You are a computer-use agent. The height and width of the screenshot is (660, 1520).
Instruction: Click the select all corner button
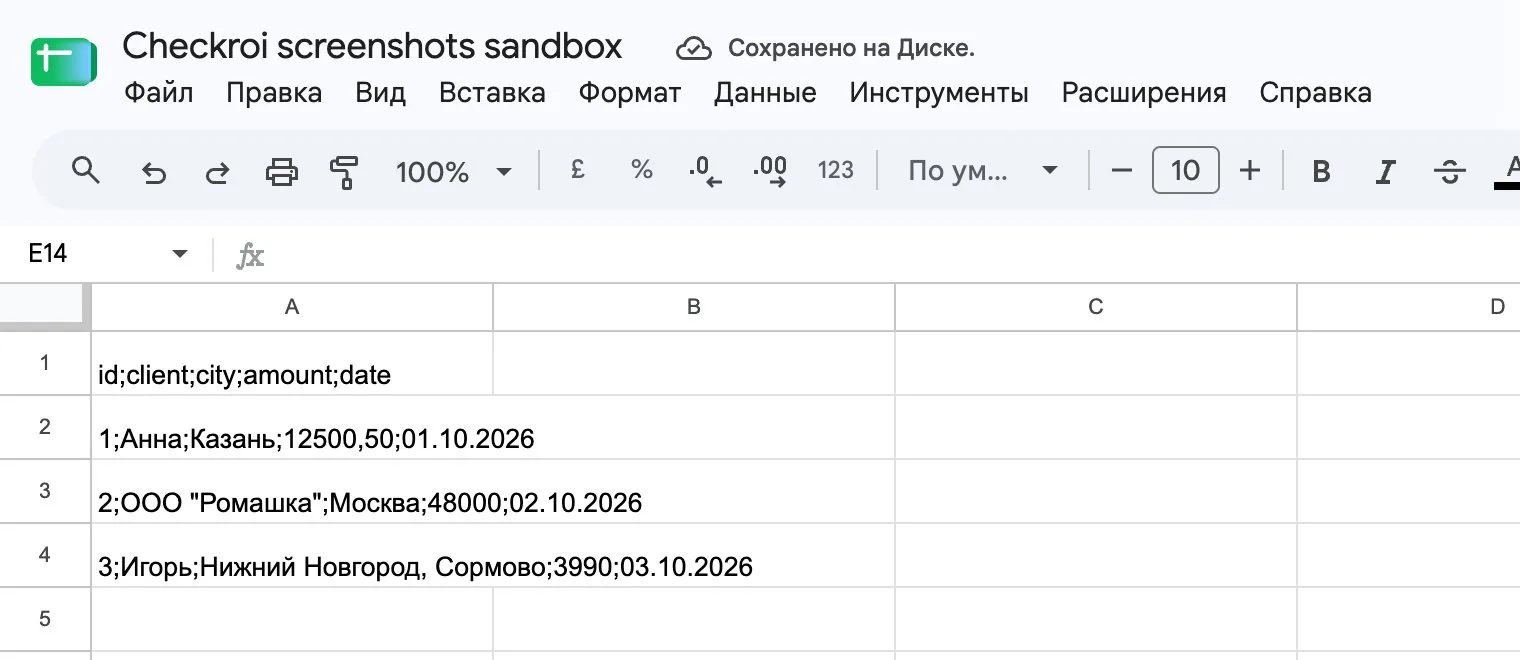click(x=45, y=307)
